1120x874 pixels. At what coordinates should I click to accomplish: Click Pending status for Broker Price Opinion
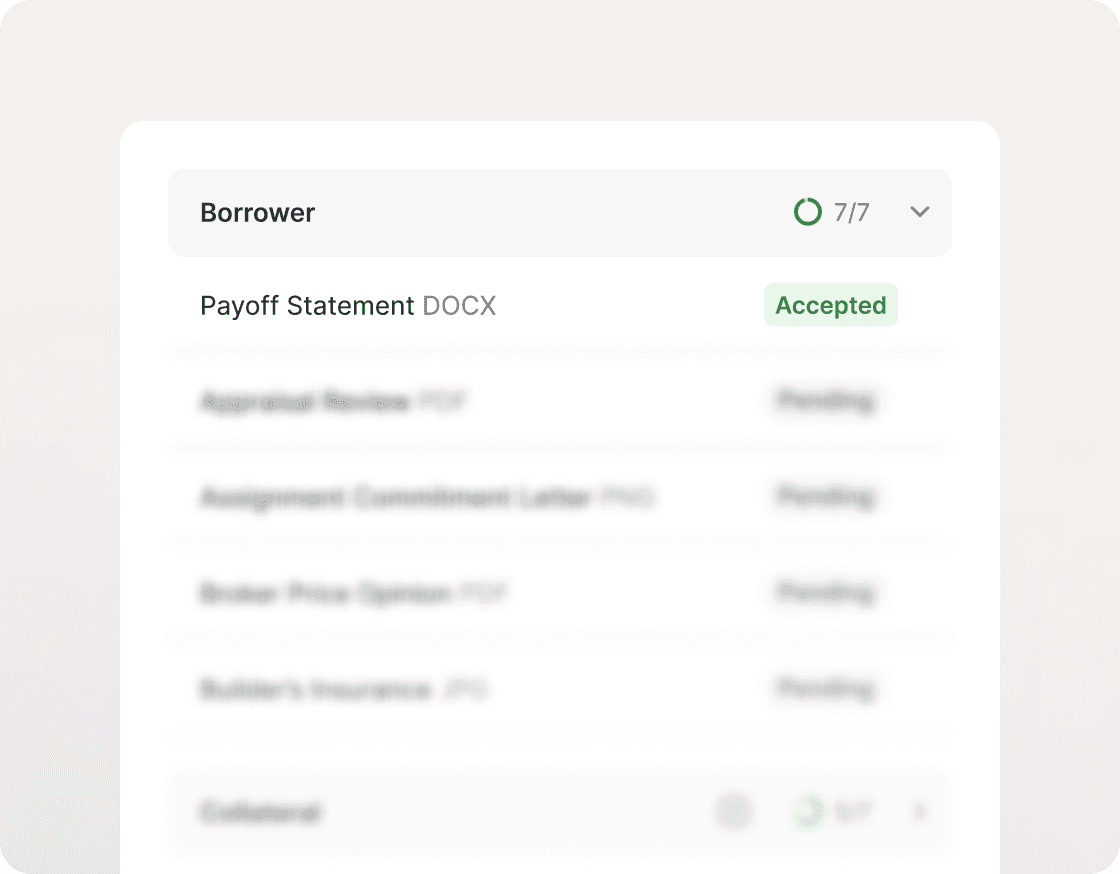826,593
